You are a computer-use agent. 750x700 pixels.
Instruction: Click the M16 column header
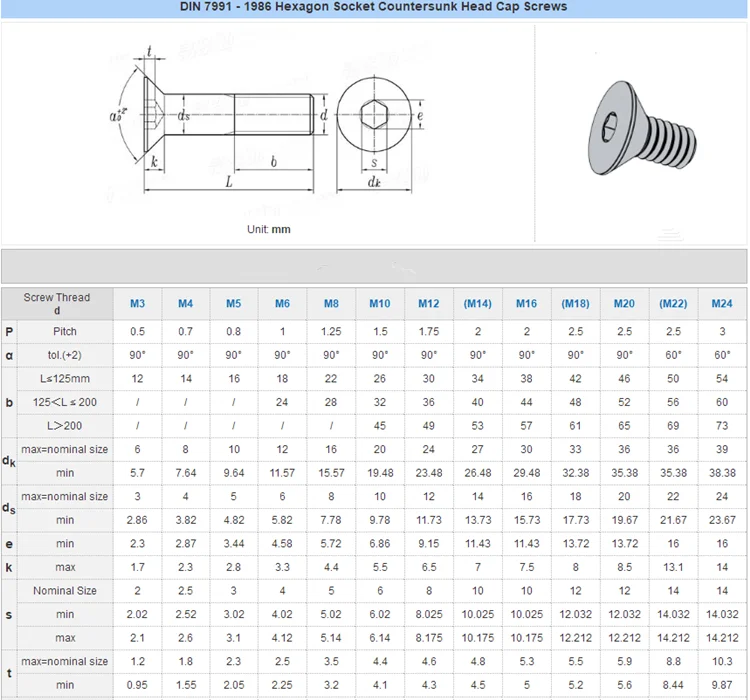pyautogui.click(x=526, y=304)
